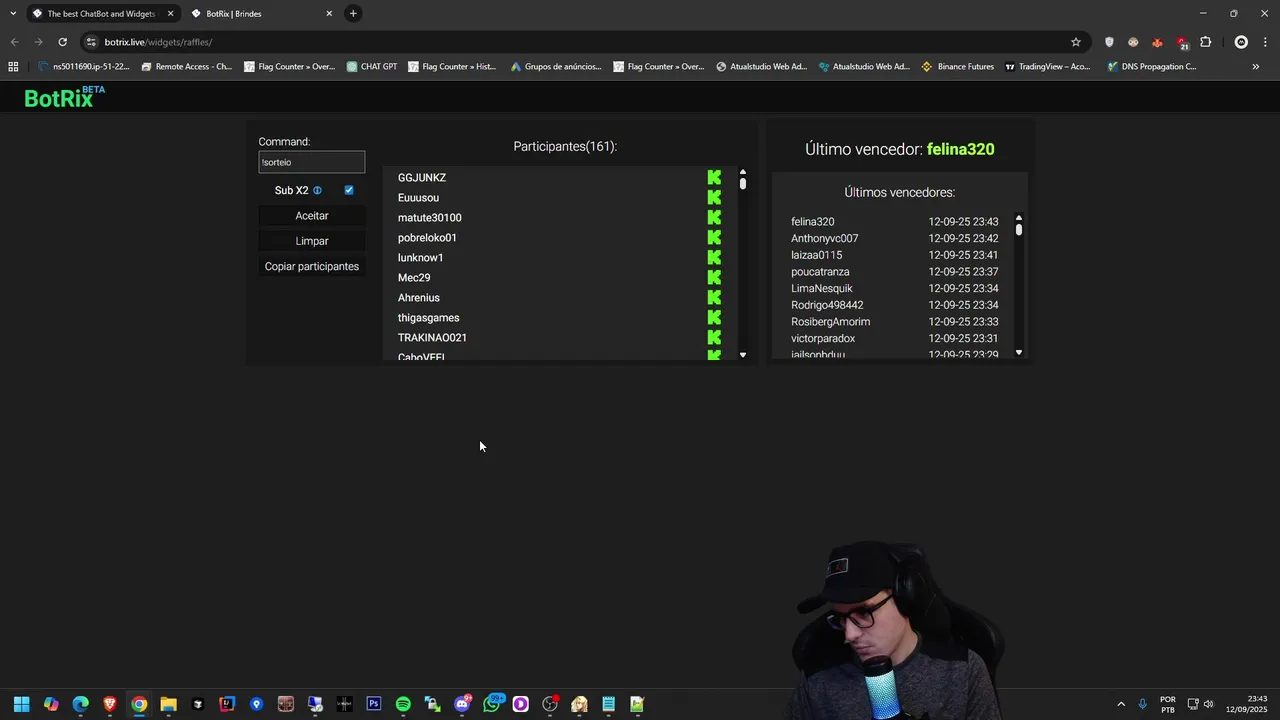Click the Kick icon beside Mec29
This screenshot has height=720, width=1280.
coord(714,278)
